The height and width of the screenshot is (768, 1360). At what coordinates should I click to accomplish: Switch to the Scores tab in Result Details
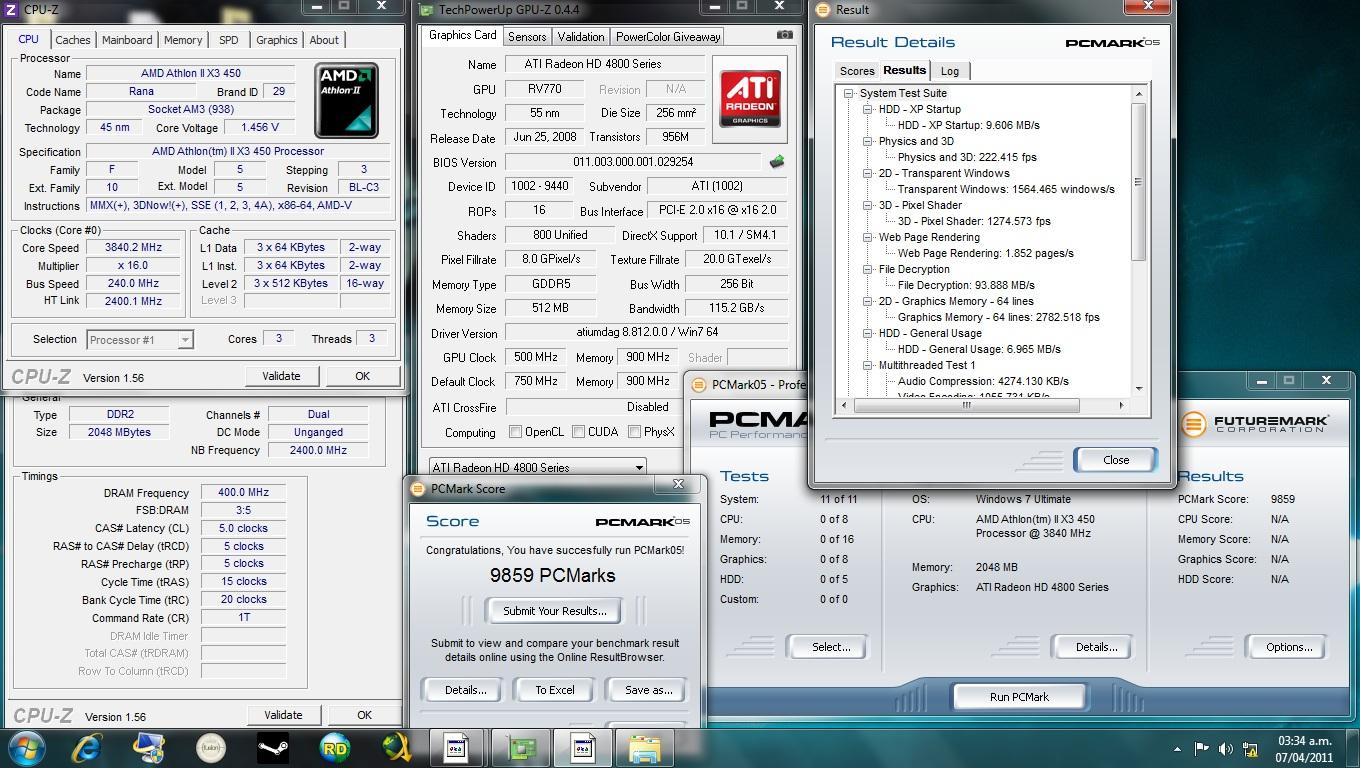click(x=856, y=71)
